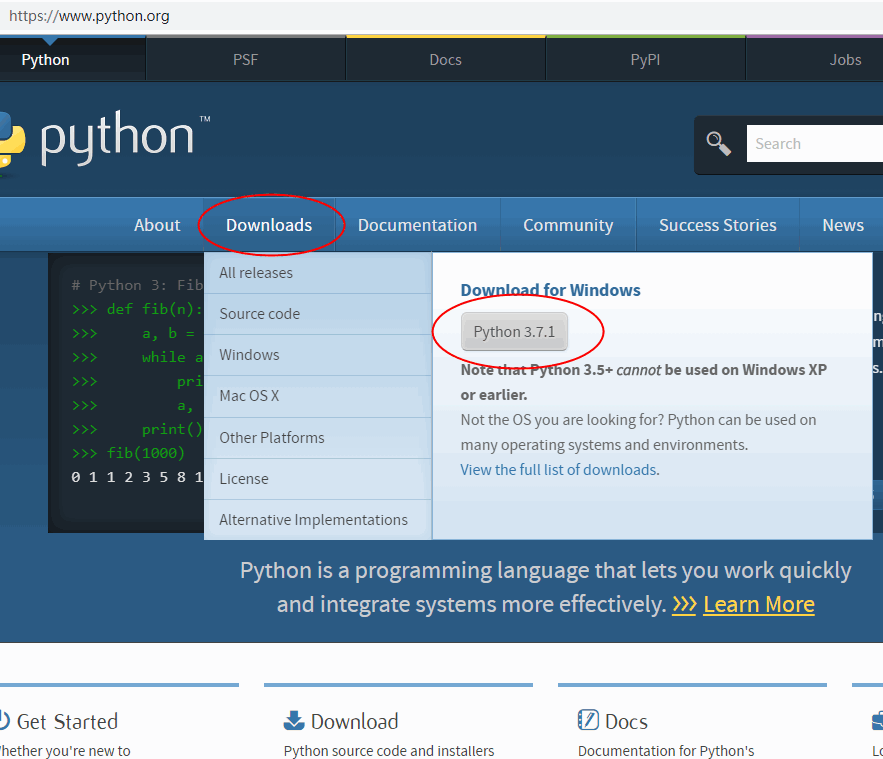Open the PyPI tab

coord(645,60)
